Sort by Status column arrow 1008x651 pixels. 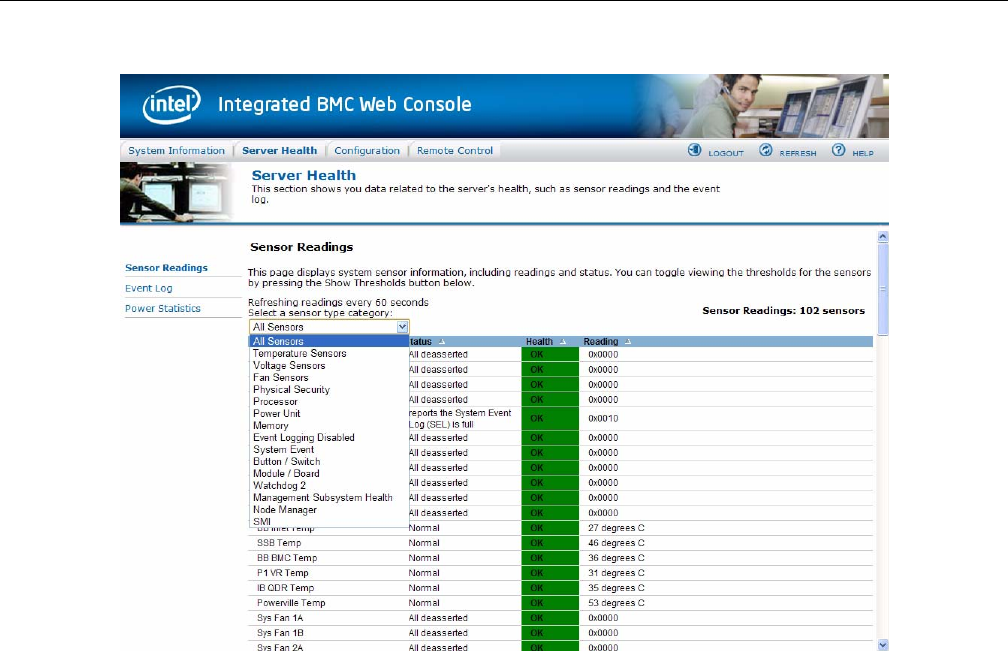442,342
